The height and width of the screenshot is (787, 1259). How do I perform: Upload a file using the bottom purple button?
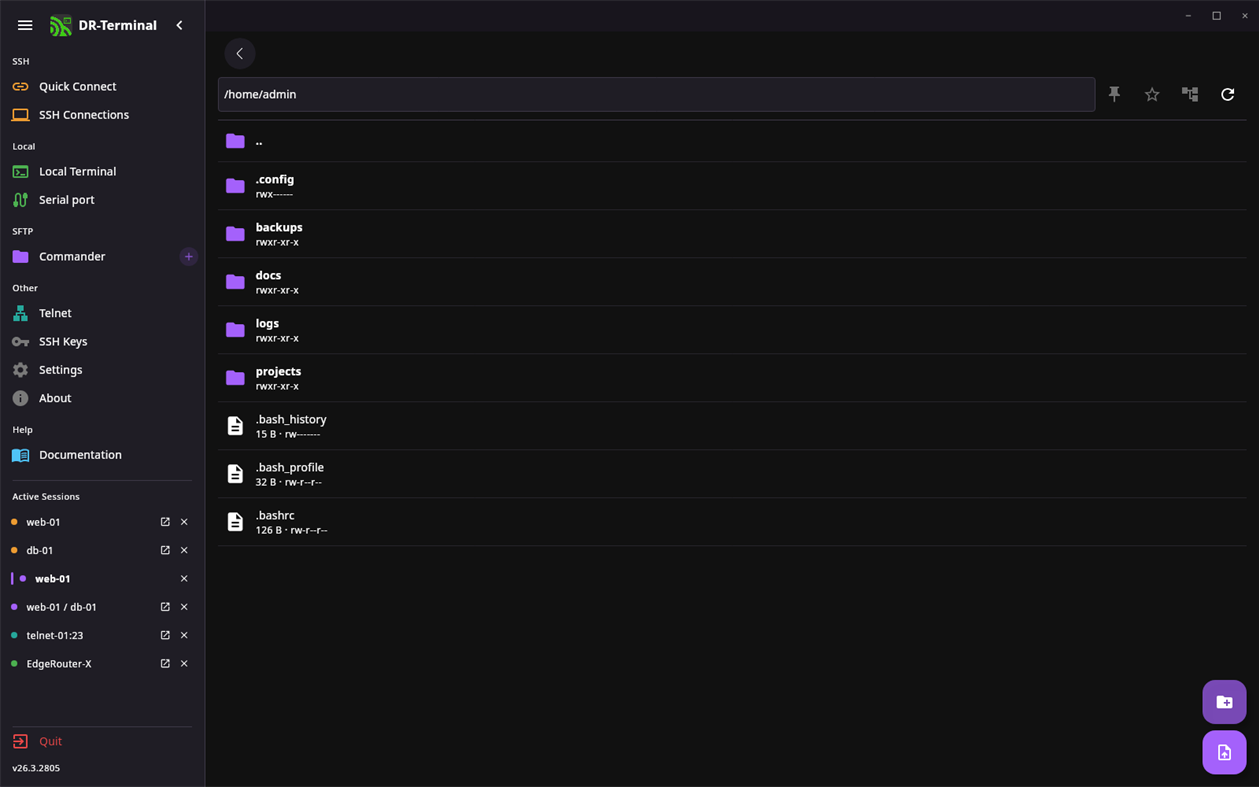1224,752
